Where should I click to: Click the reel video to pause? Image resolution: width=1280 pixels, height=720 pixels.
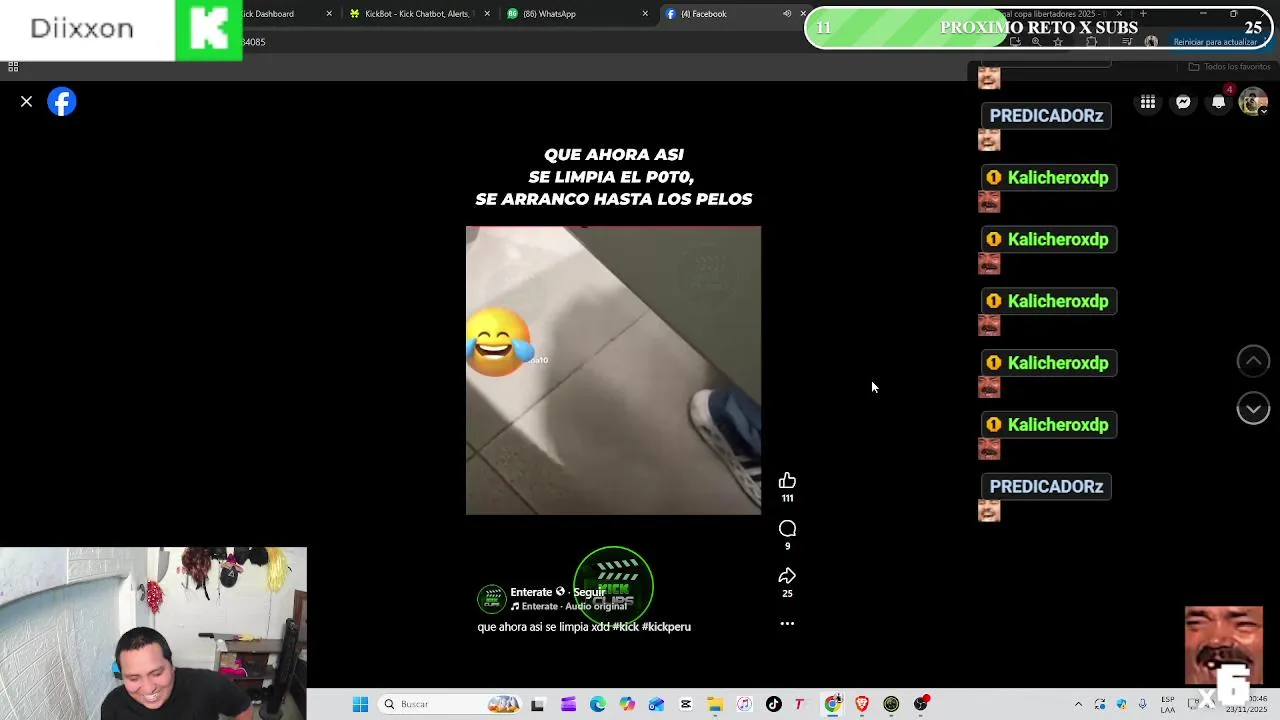(613, 371)
